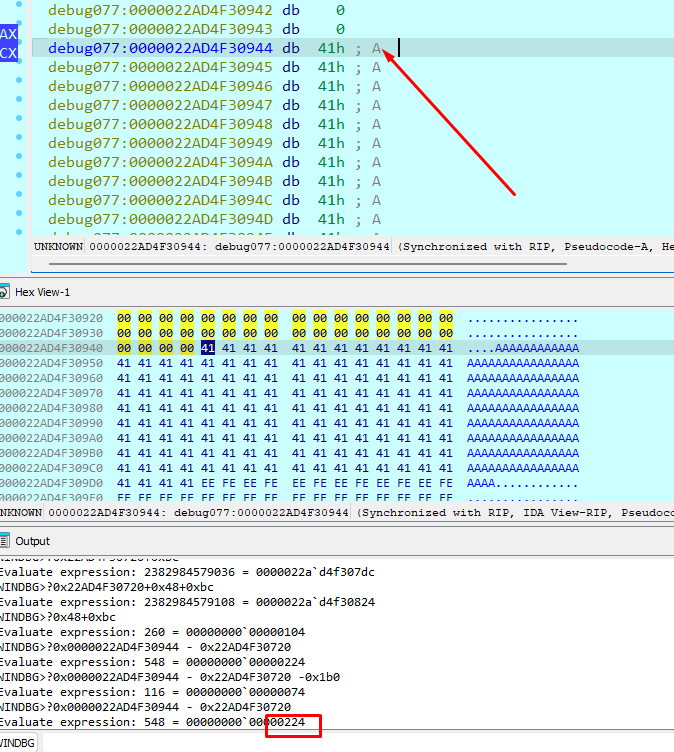Screen dimensions: 674x752
Task: Click the Output panel icon
Action: [x=4, y=541]
